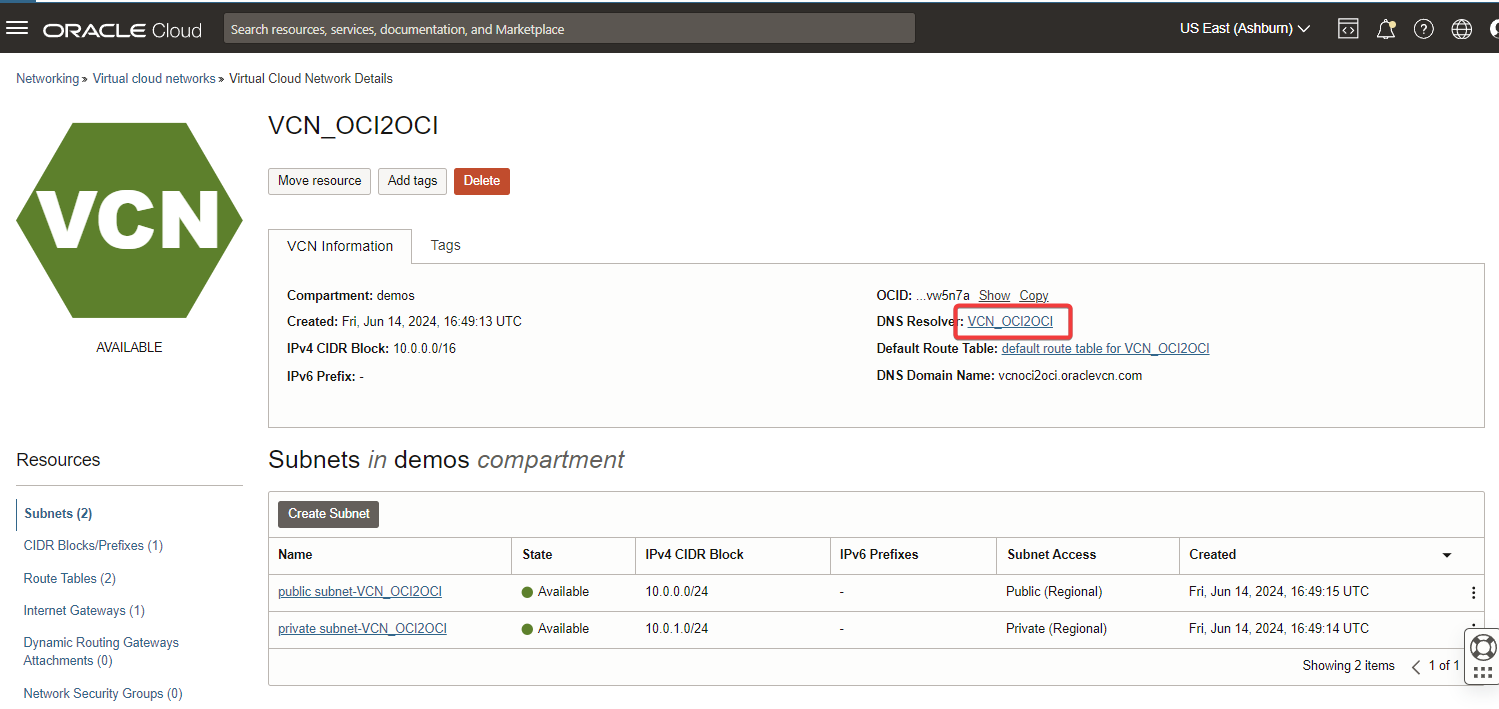1499x709 pixels.
Task: Open Dynamic Routing Gateways Attachments (0)
Action: coord(101,652)
